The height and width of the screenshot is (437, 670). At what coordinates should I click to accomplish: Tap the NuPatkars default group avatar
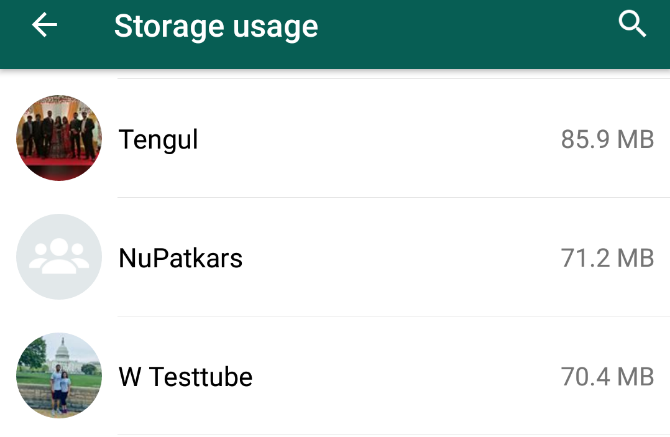59,257
